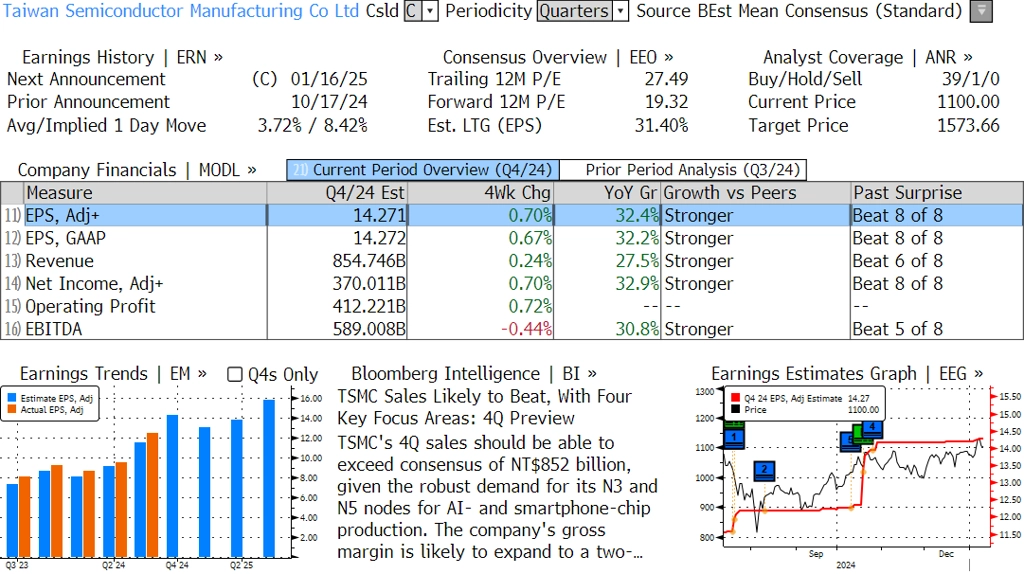Click the black Price legend swatch
The image size is (1024, 574).
[735, 409]
